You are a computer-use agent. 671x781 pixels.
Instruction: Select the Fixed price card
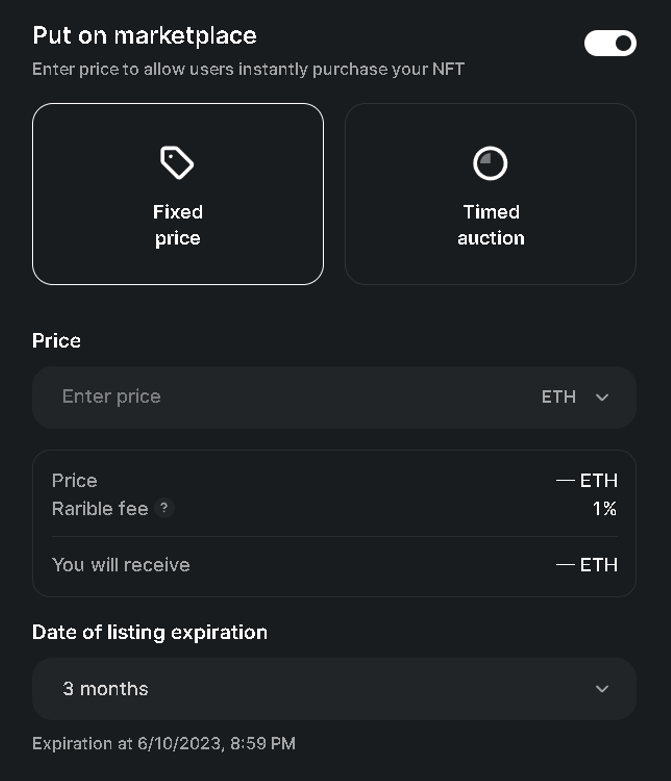(178, 194)
